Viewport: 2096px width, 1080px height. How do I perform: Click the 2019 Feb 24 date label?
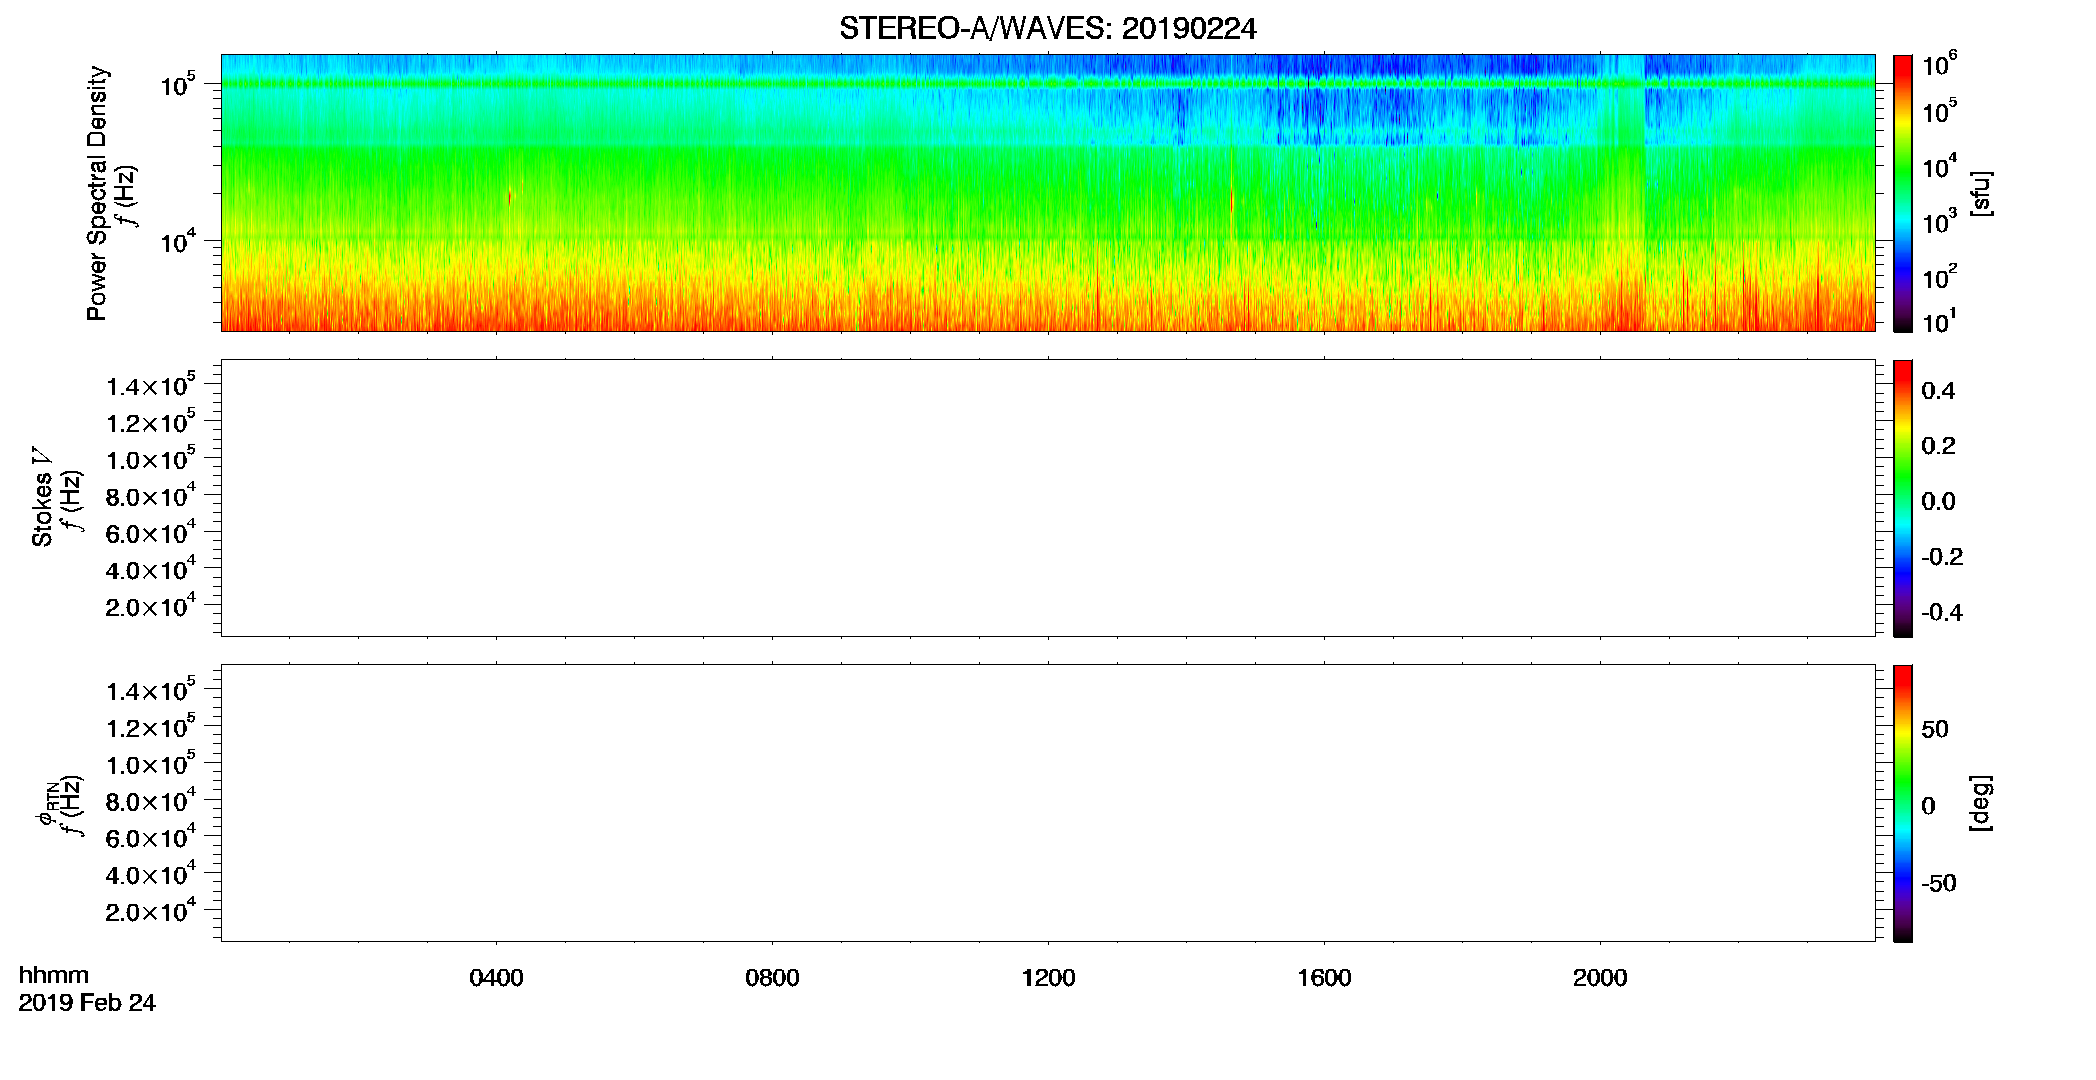[x=87, y=1003]
